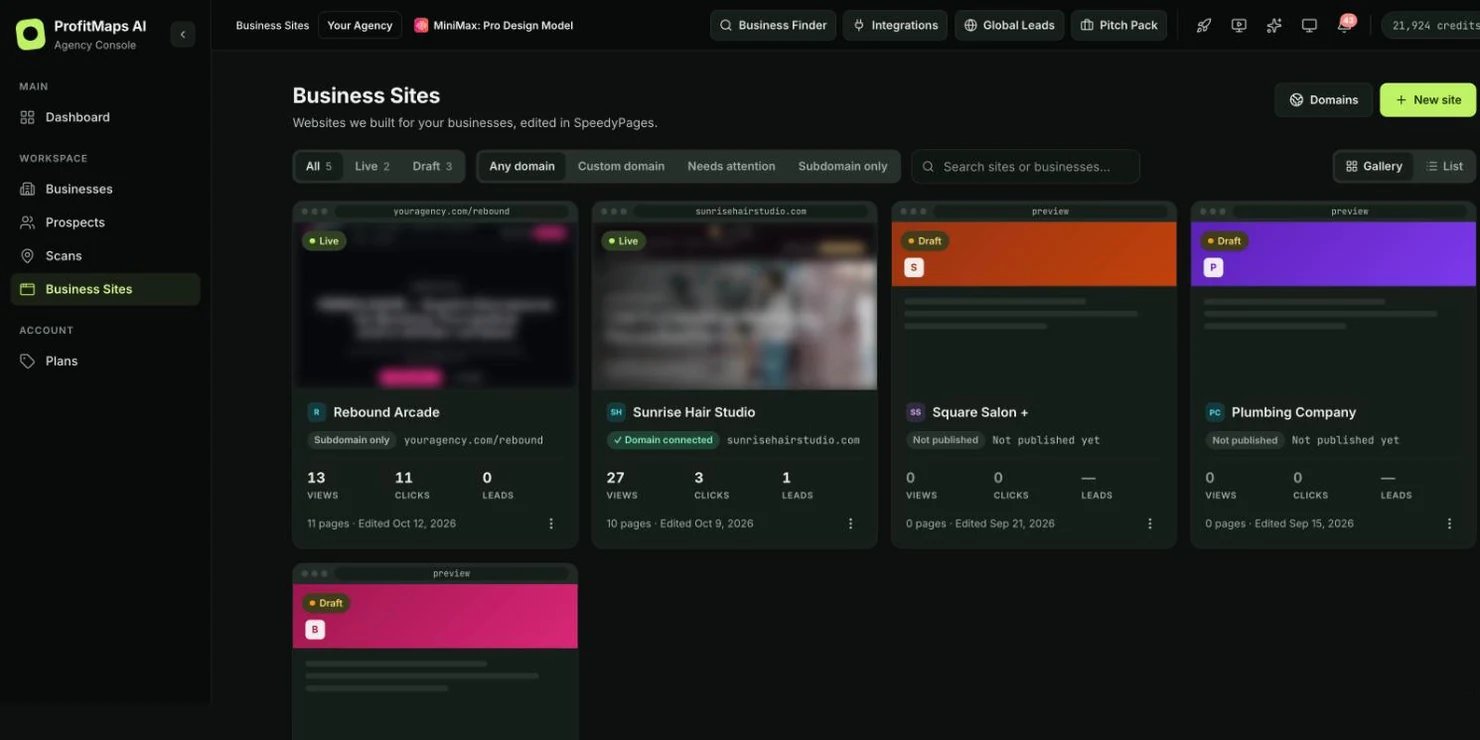The image size is (1480, 740).
Task: Open the Domains button
Action: (1323, 100)
